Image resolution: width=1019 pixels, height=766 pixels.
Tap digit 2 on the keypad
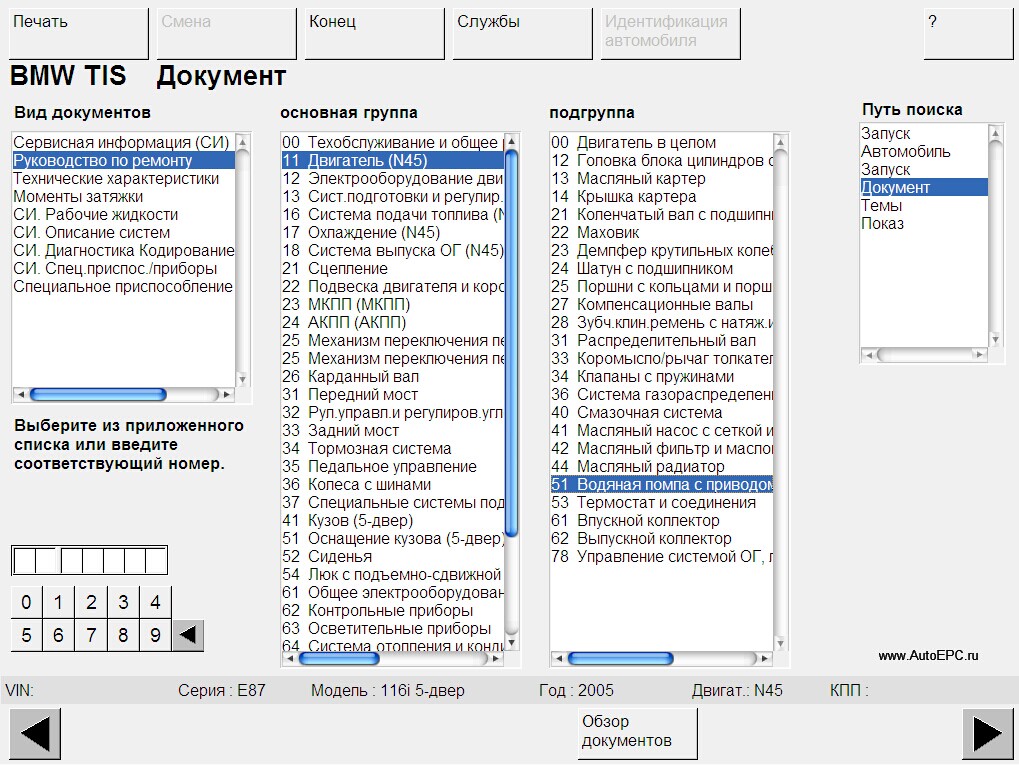(91, 602)
